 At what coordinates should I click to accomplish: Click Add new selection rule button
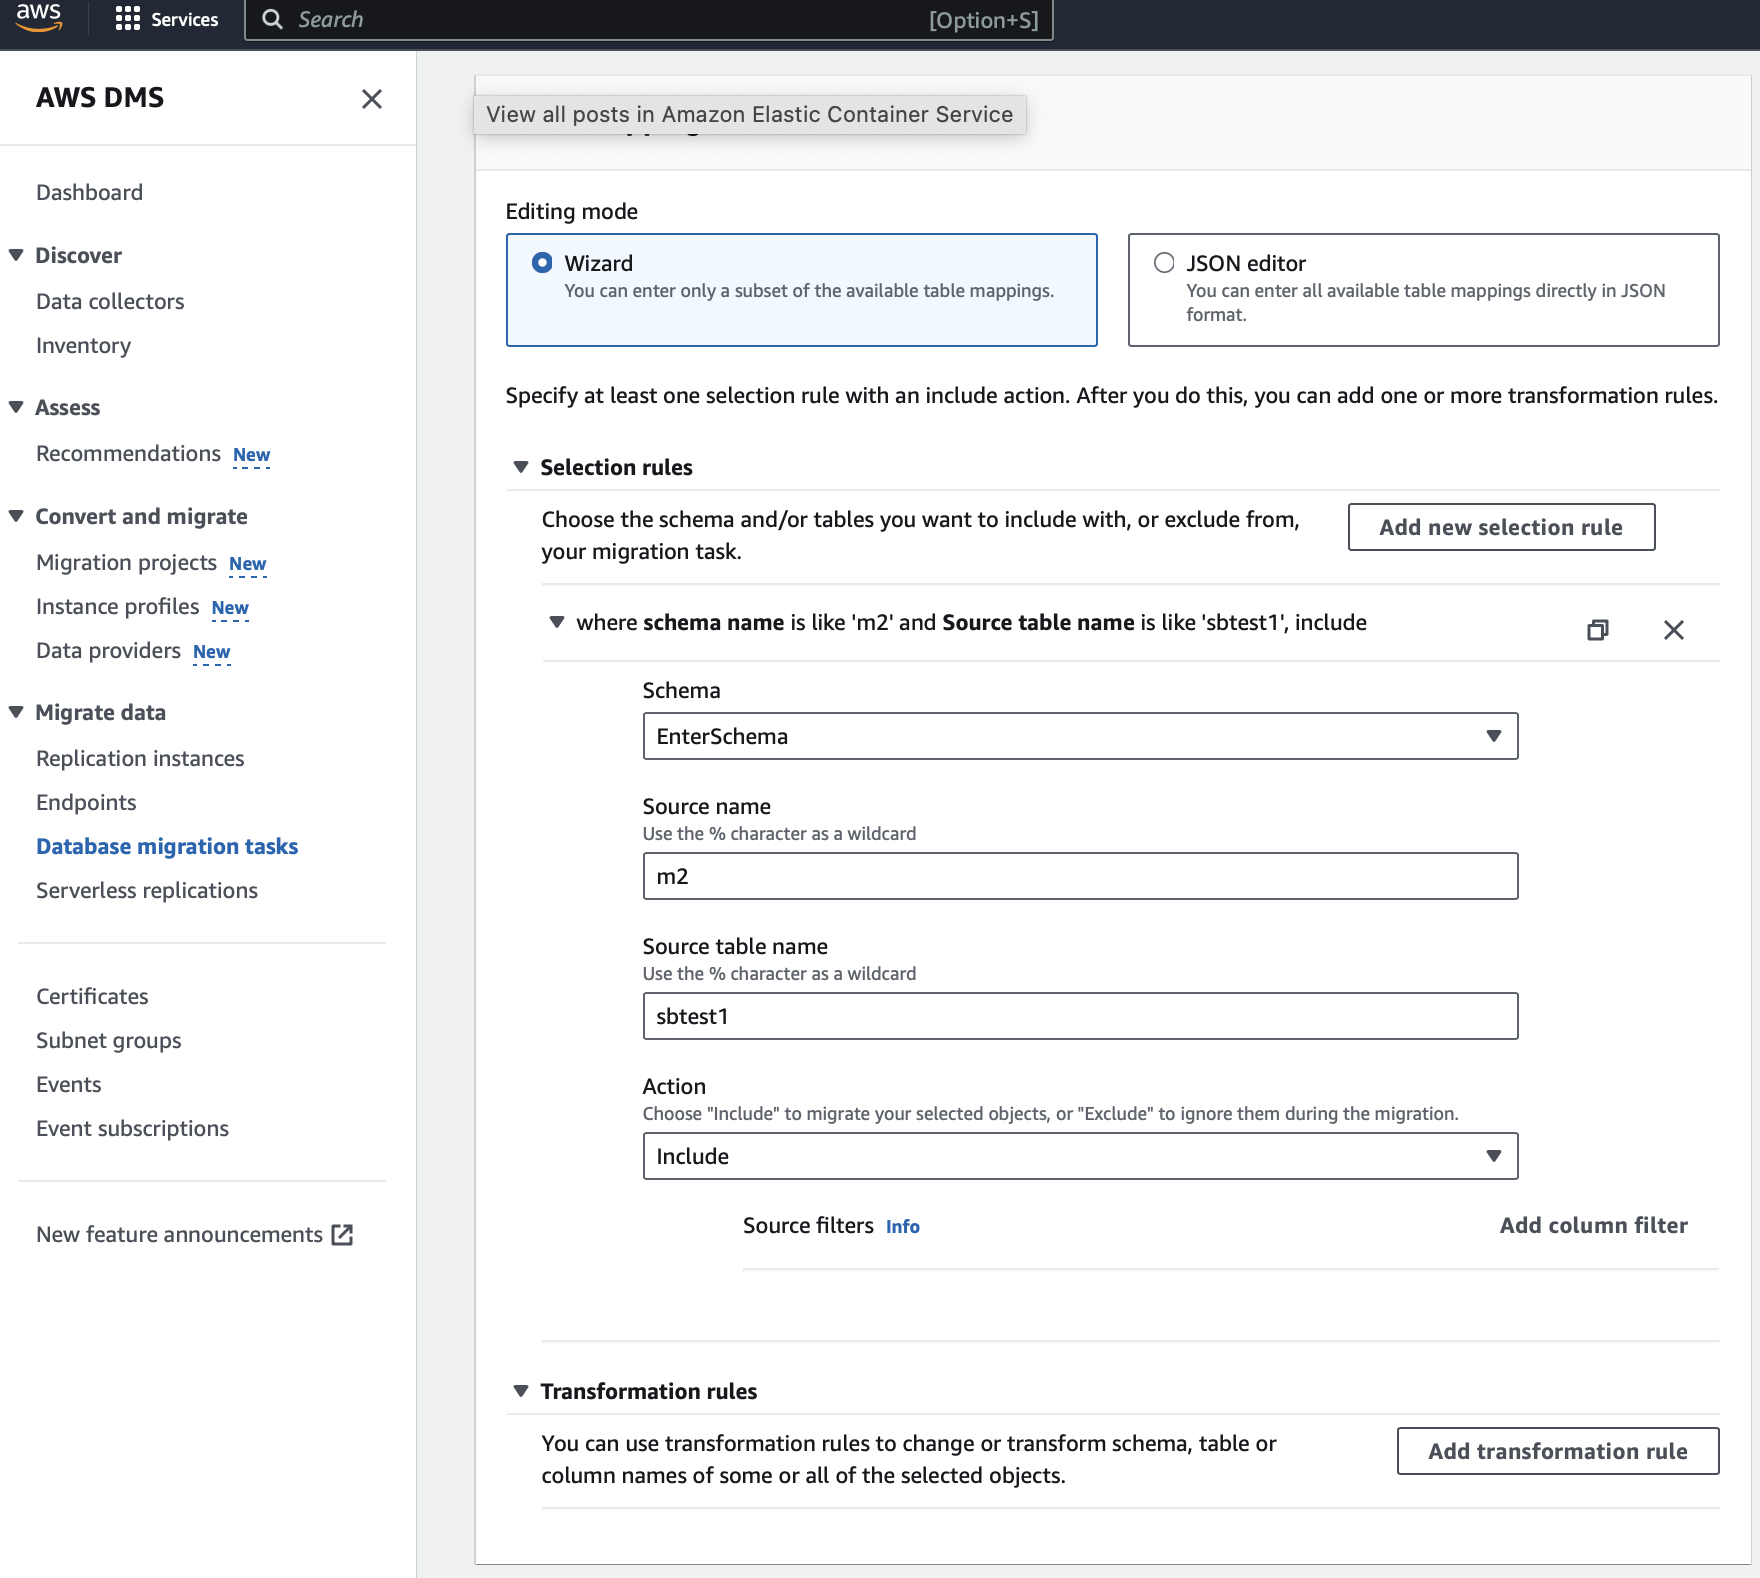(1501, 527)
